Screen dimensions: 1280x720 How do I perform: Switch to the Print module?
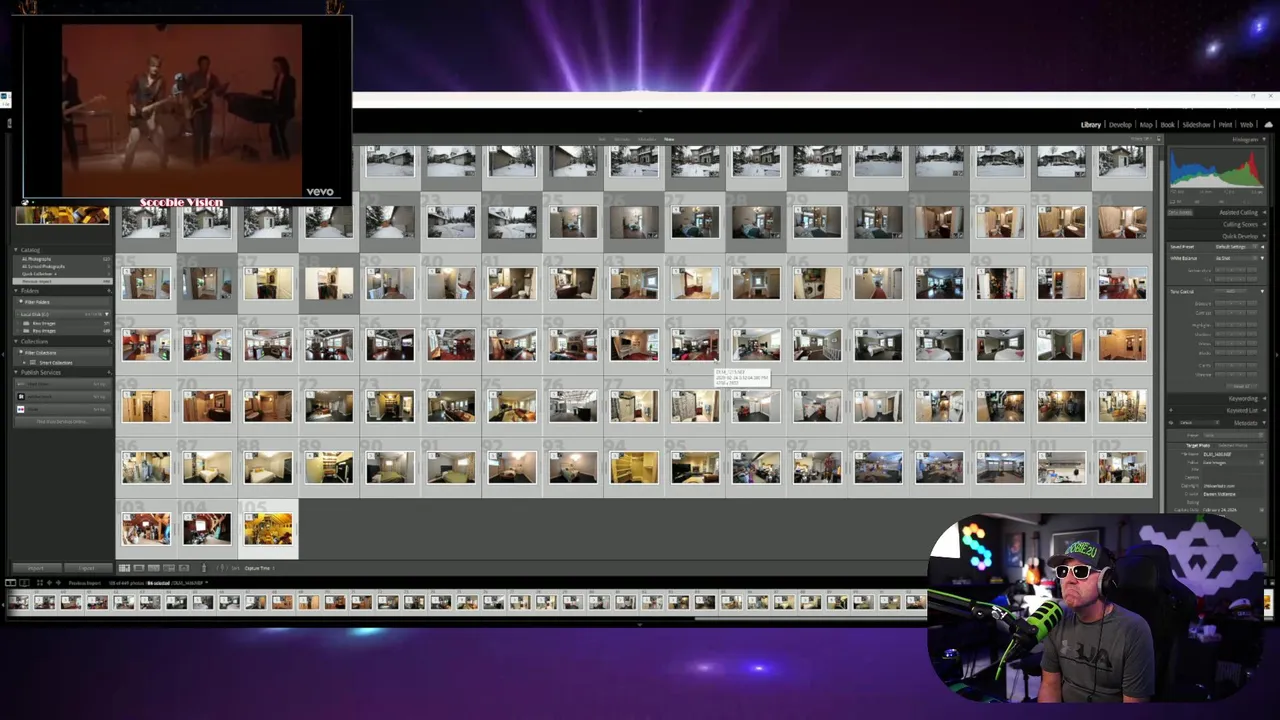coord(1225,125)
